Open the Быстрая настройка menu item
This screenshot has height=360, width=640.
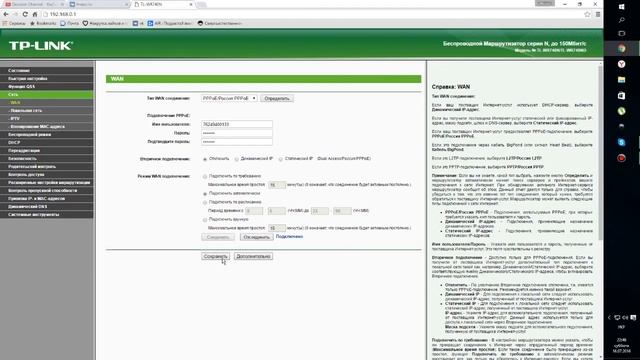tap(47, 78)
